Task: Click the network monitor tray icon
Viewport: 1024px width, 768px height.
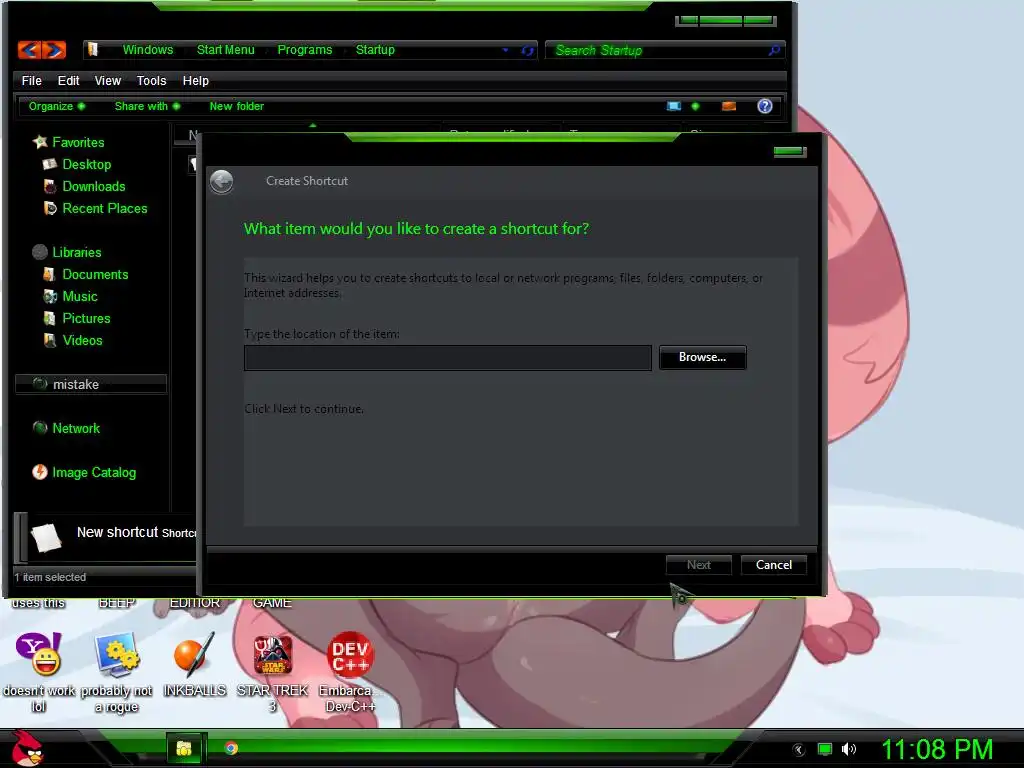Action: pyautogui.click(x=825, y=749)
